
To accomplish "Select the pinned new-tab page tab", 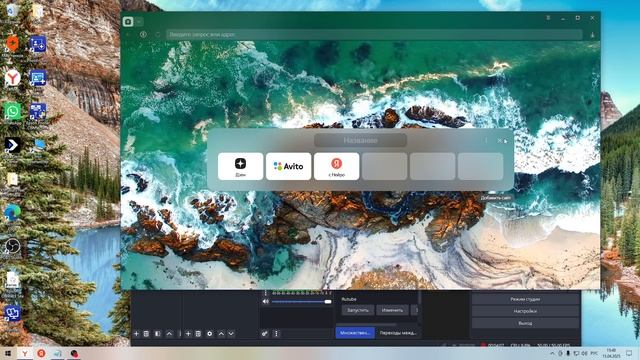I will tap(128, 22).
